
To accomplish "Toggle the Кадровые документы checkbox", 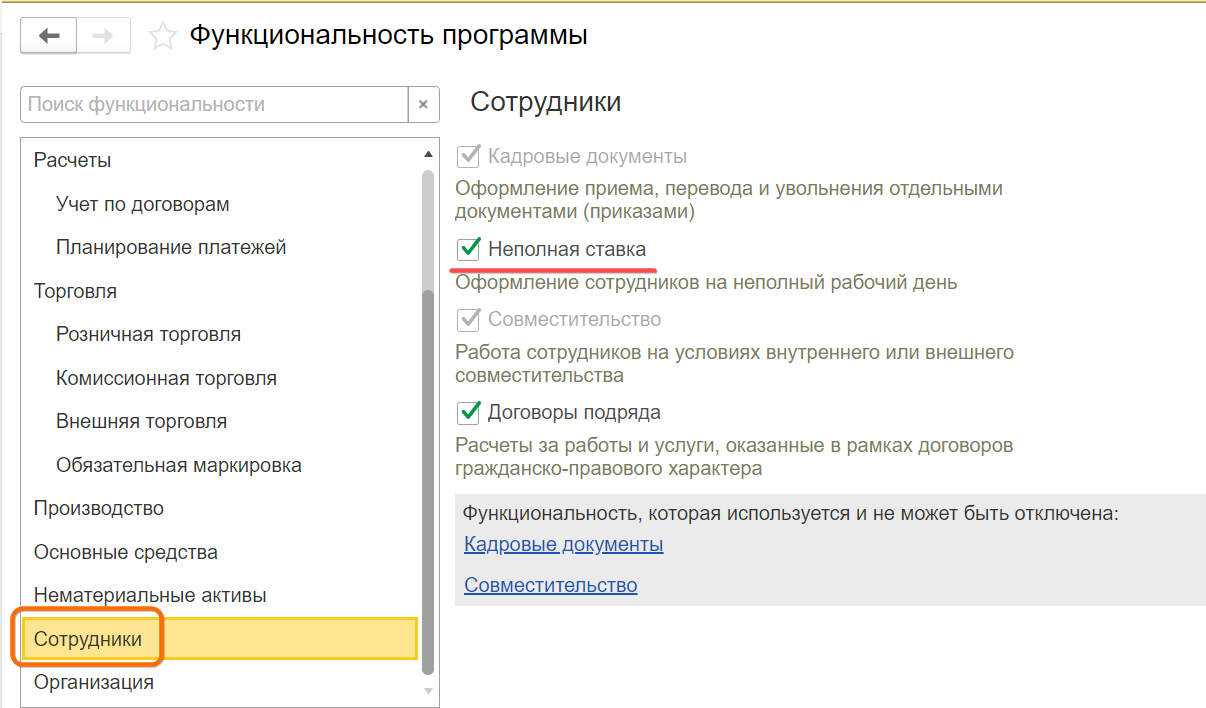I will pos(468,157).
